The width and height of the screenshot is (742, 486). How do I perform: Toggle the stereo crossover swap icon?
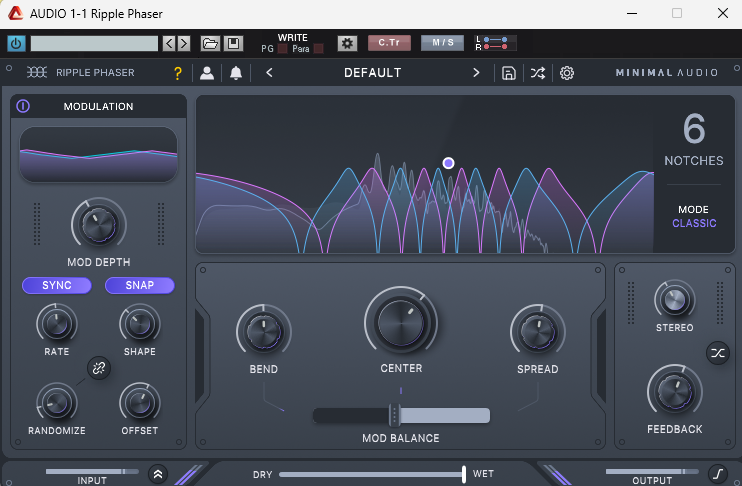click(x=718, y=353)
